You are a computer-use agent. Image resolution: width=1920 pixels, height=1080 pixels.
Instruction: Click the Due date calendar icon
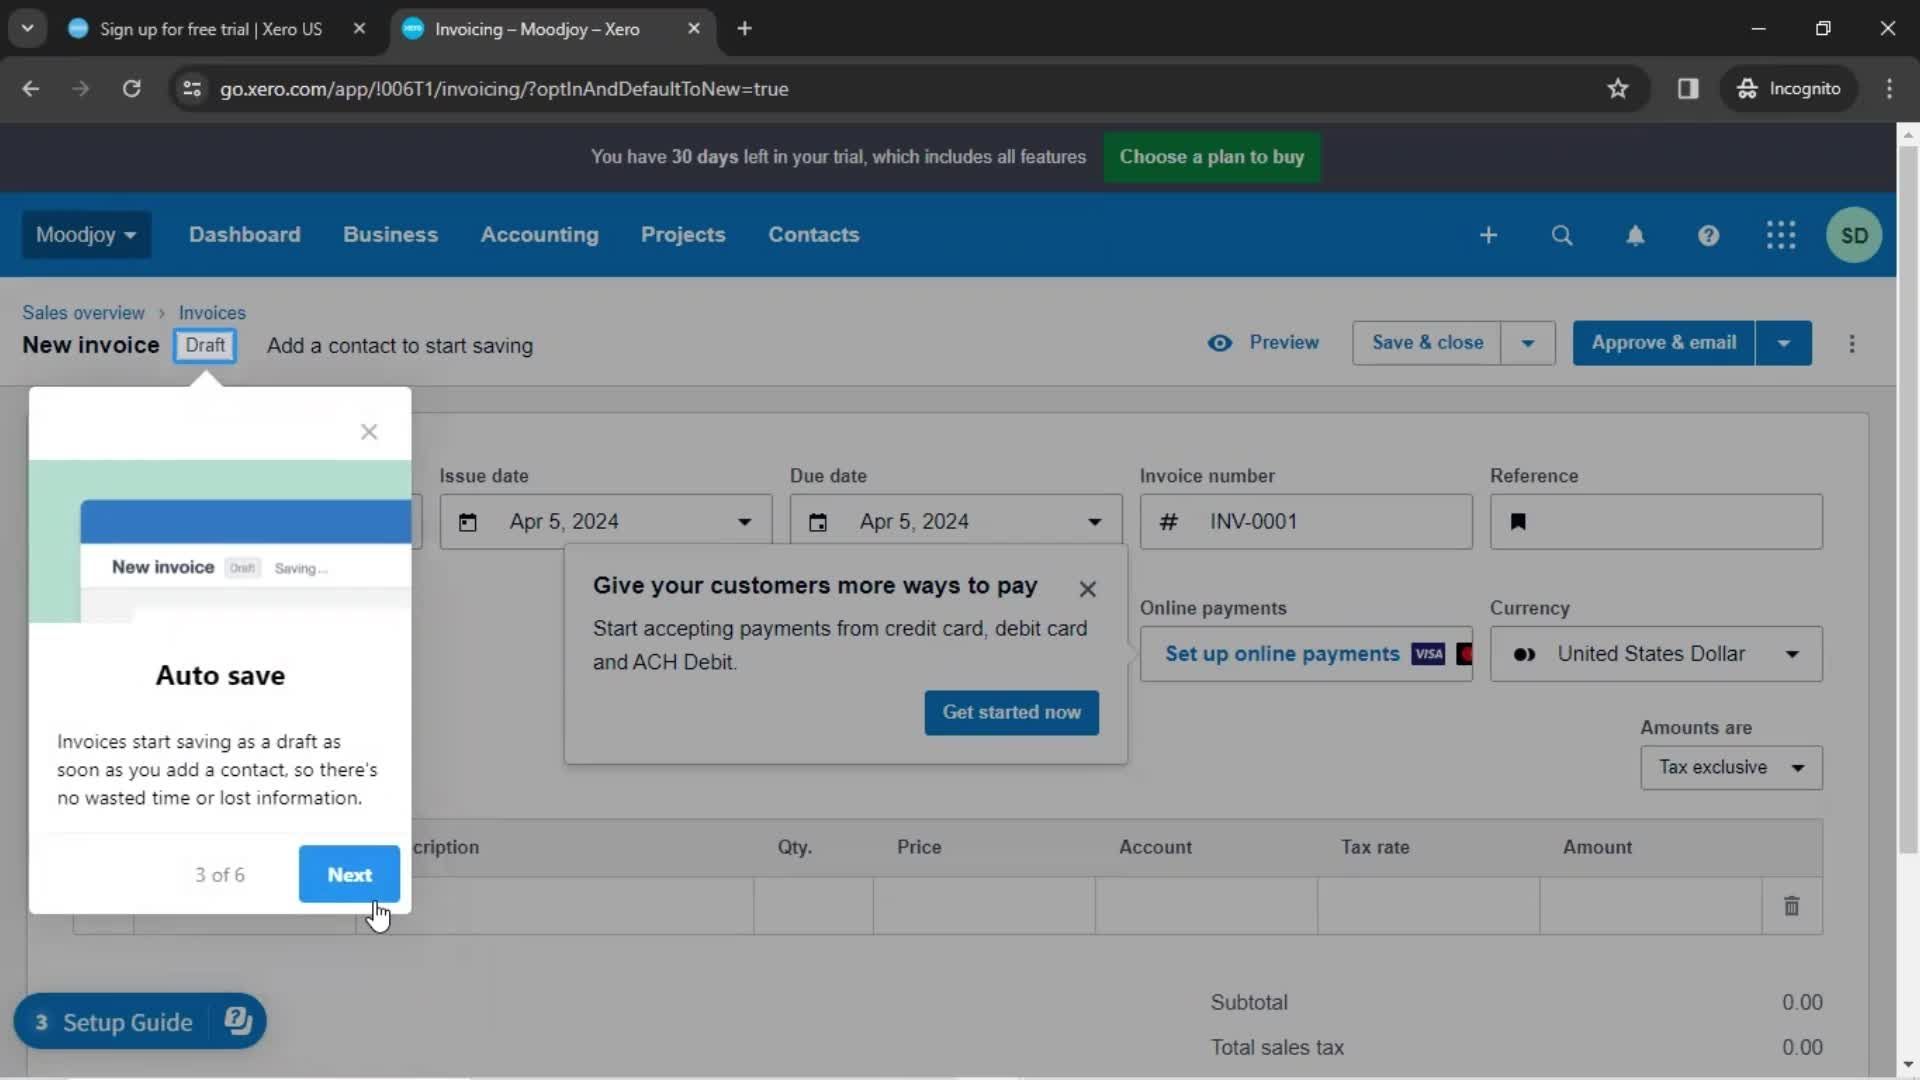click(817, 522)
